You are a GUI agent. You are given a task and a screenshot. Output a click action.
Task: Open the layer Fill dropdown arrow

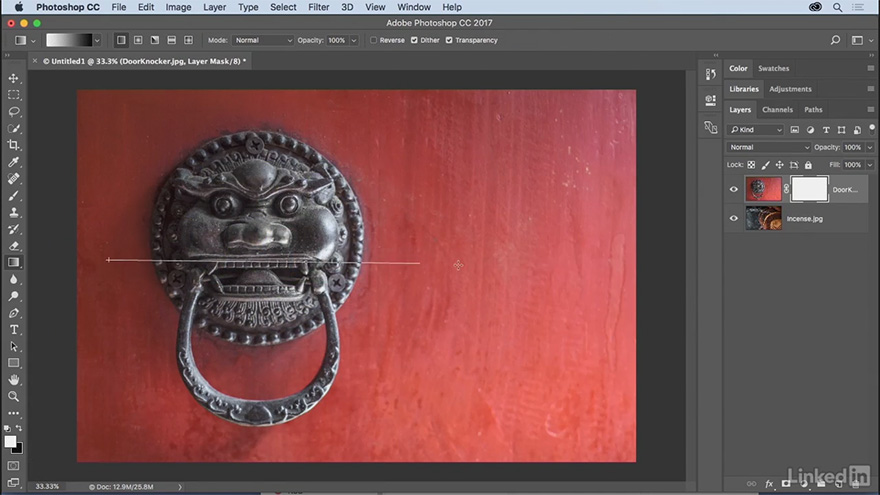[870, 165]
